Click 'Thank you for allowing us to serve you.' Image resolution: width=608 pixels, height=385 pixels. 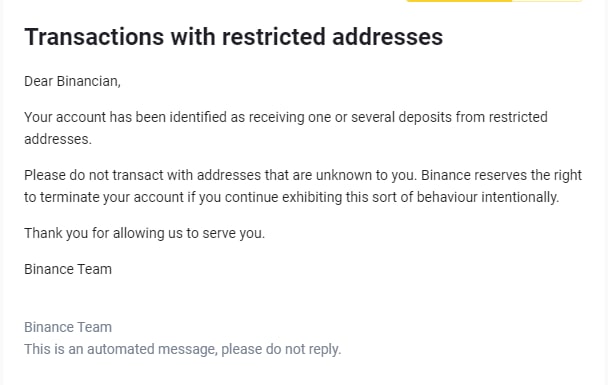(x=144, y=233)
